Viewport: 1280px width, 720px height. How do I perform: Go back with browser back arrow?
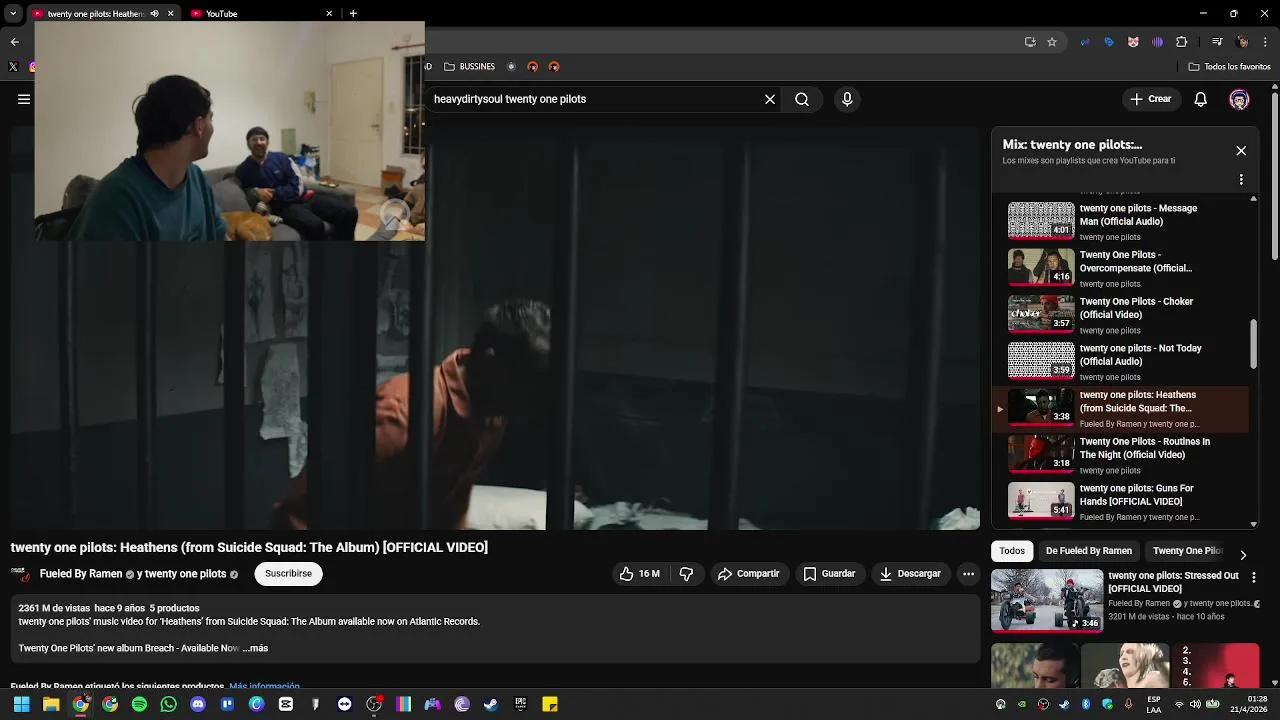click(14, 42)
